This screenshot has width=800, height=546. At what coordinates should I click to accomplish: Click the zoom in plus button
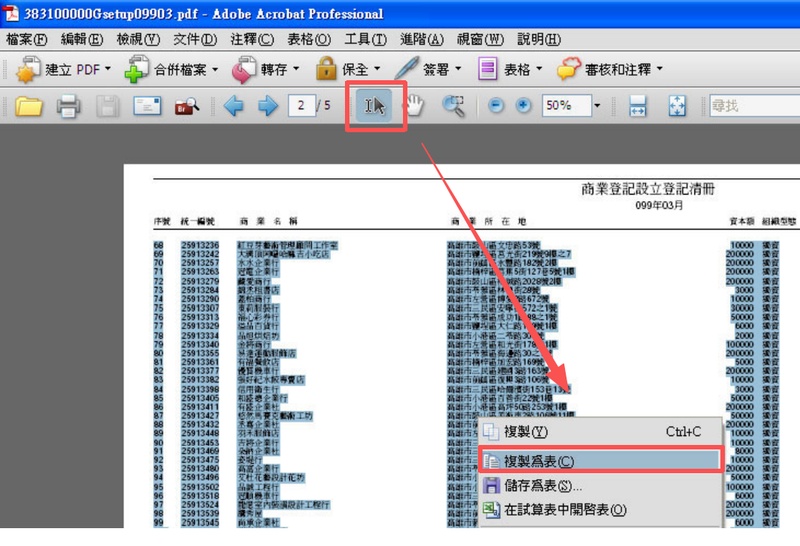click(x=523, y=106)
